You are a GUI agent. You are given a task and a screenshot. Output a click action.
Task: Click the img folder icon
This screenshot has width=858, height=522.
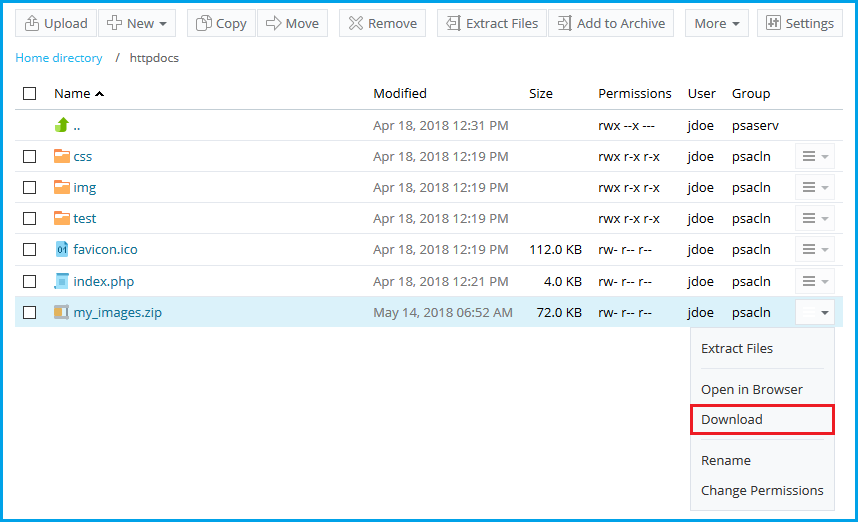point(62,187)
